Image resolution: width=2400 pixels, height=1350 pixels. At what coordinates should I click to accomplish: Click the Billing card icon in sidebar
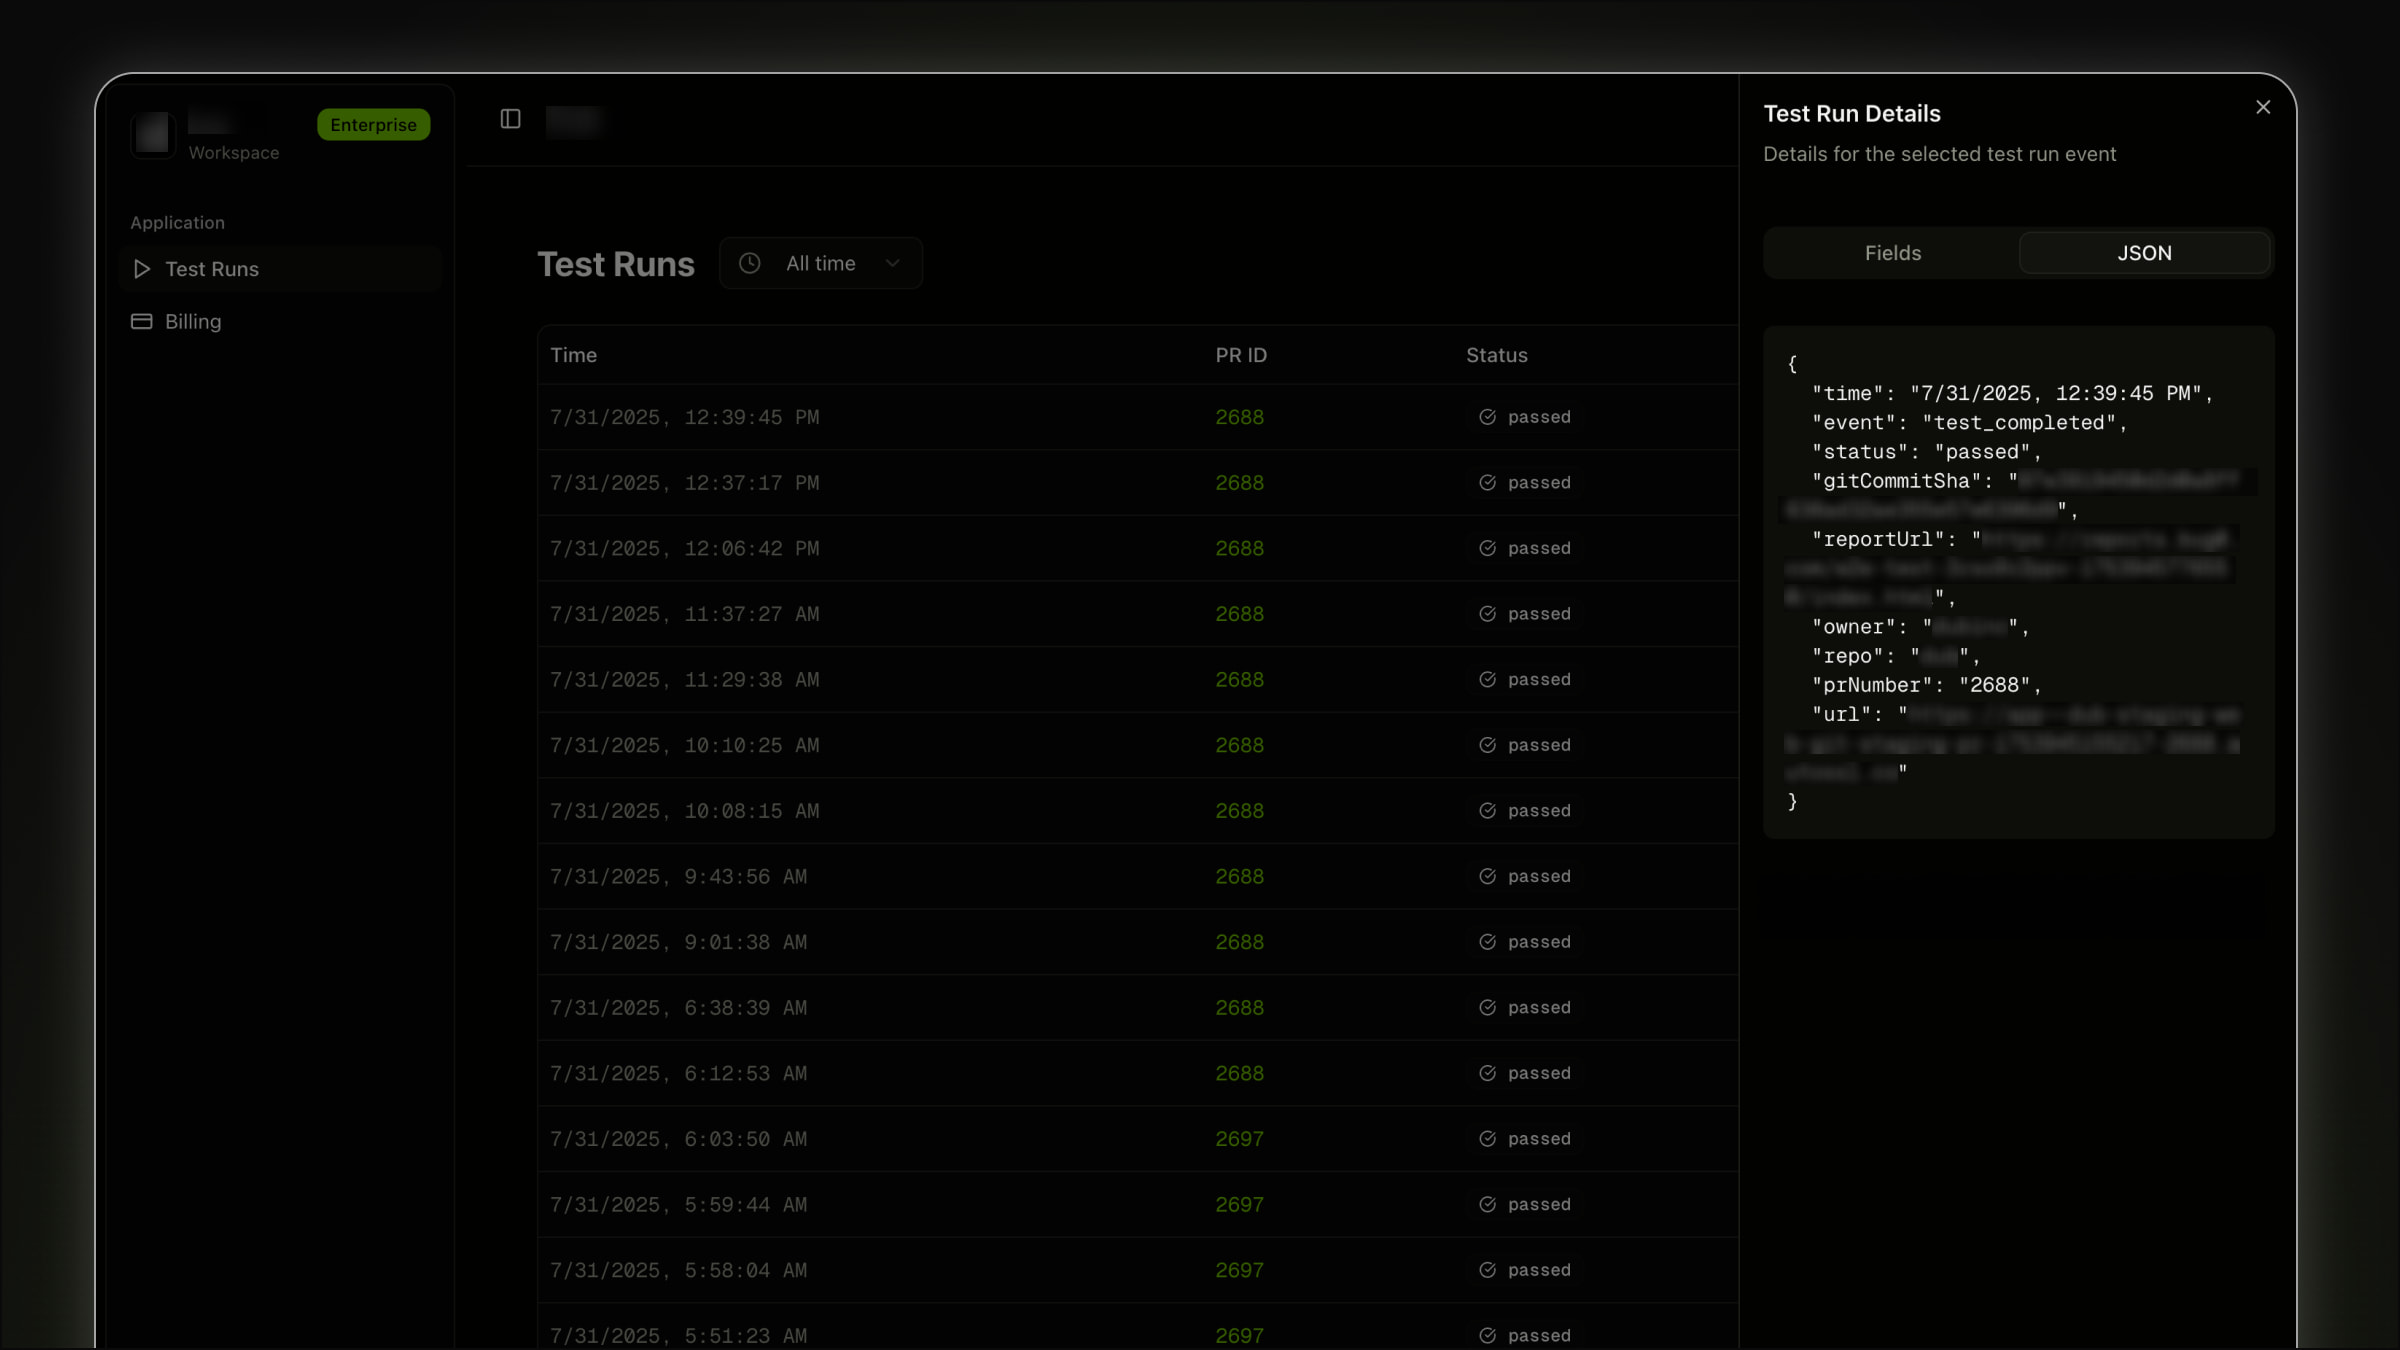coord(141,321)
